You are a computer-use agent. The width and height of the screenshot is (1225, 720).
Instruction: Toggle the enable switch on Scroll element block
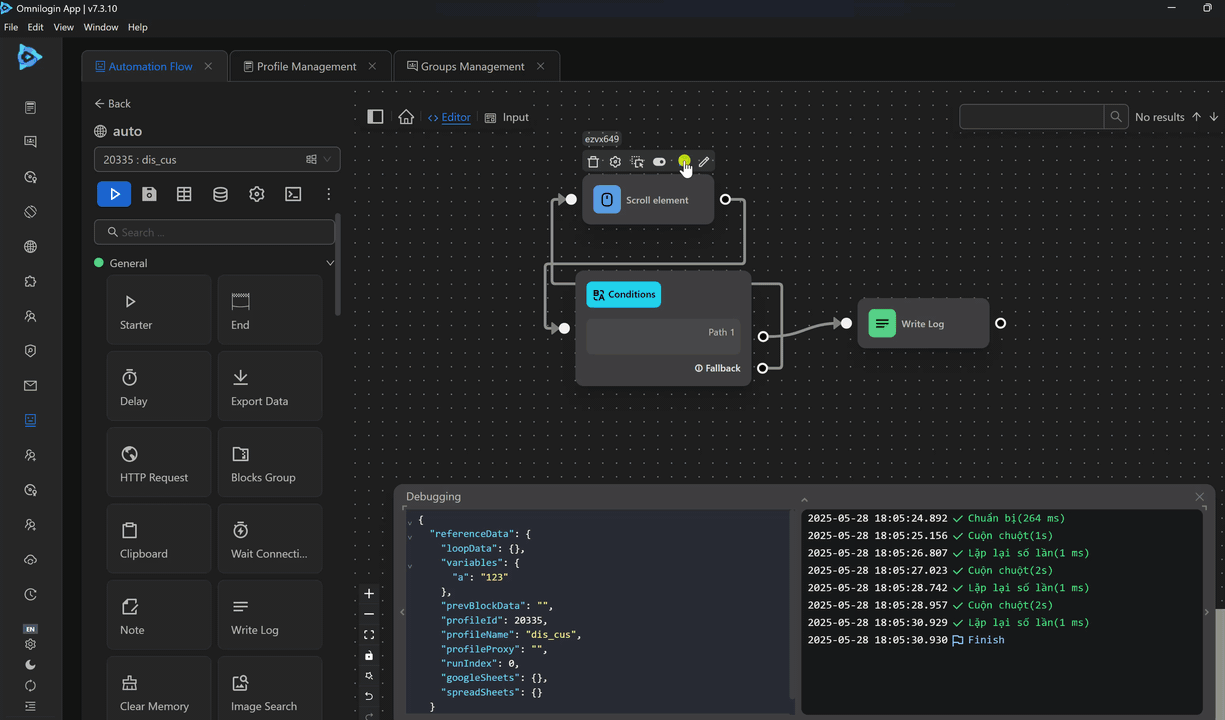(659, 162)
